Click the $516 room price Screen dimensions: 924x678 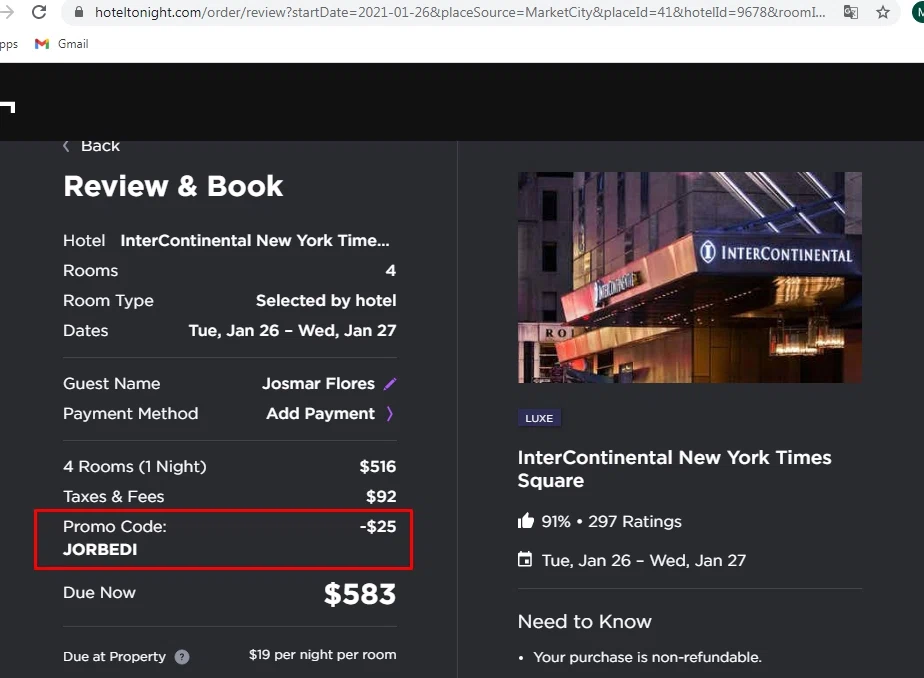point(378,467)
